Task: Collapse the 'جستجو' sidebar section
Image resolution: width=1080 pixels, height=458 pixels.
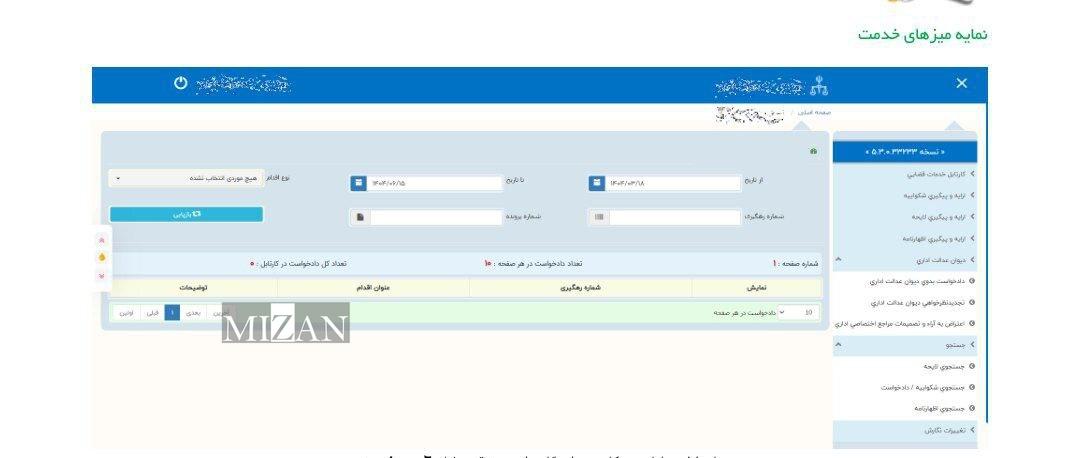Action: pyautogui.click(x=838, y=345)
